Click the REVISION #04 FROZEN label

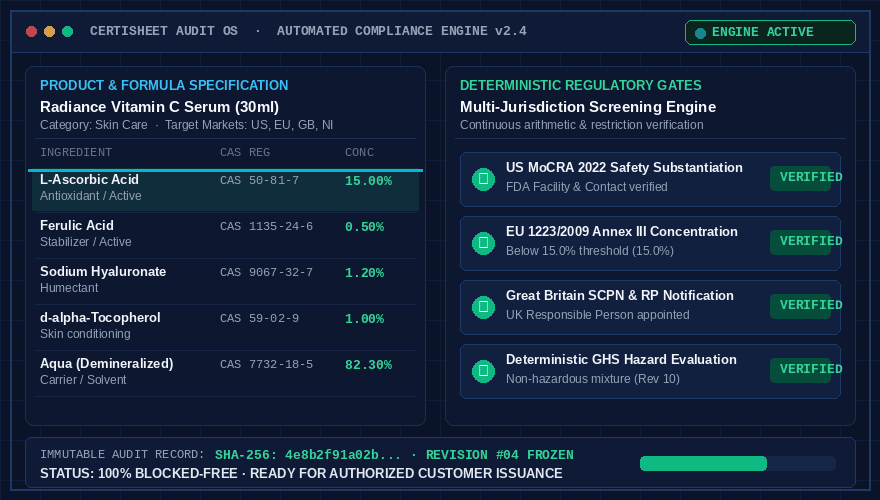(x=499, y=455)
